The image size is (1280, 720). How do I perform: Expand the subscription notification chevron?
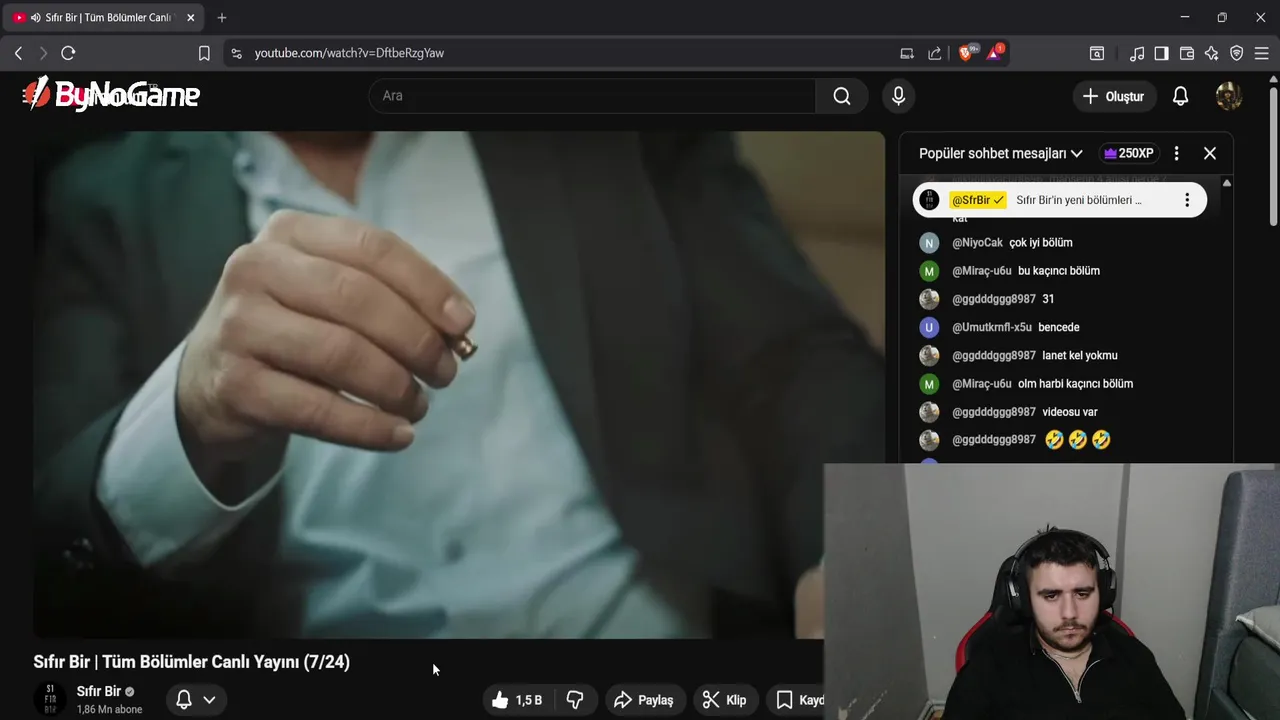(209, 700)
